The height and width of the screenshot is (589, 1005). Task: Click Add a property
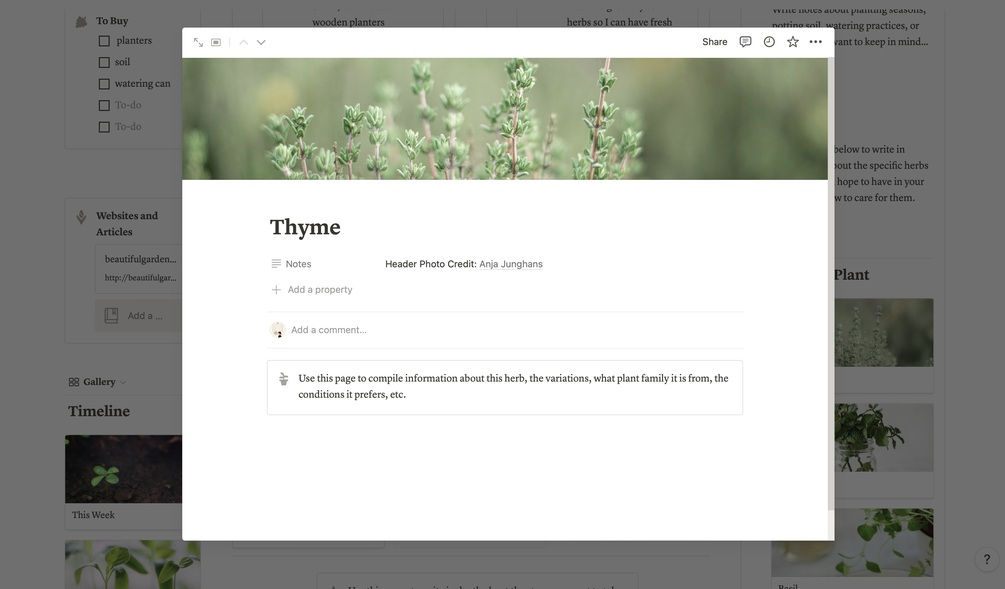click(x=312, y=290)
